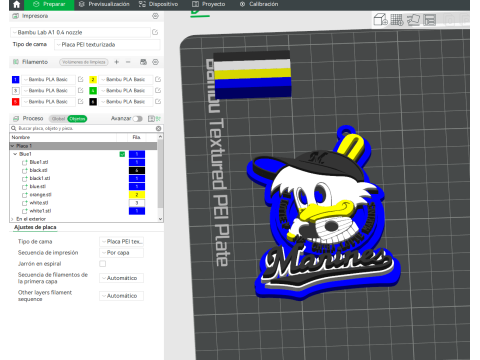Open filament settings gear icon

(x=155, y=62)
